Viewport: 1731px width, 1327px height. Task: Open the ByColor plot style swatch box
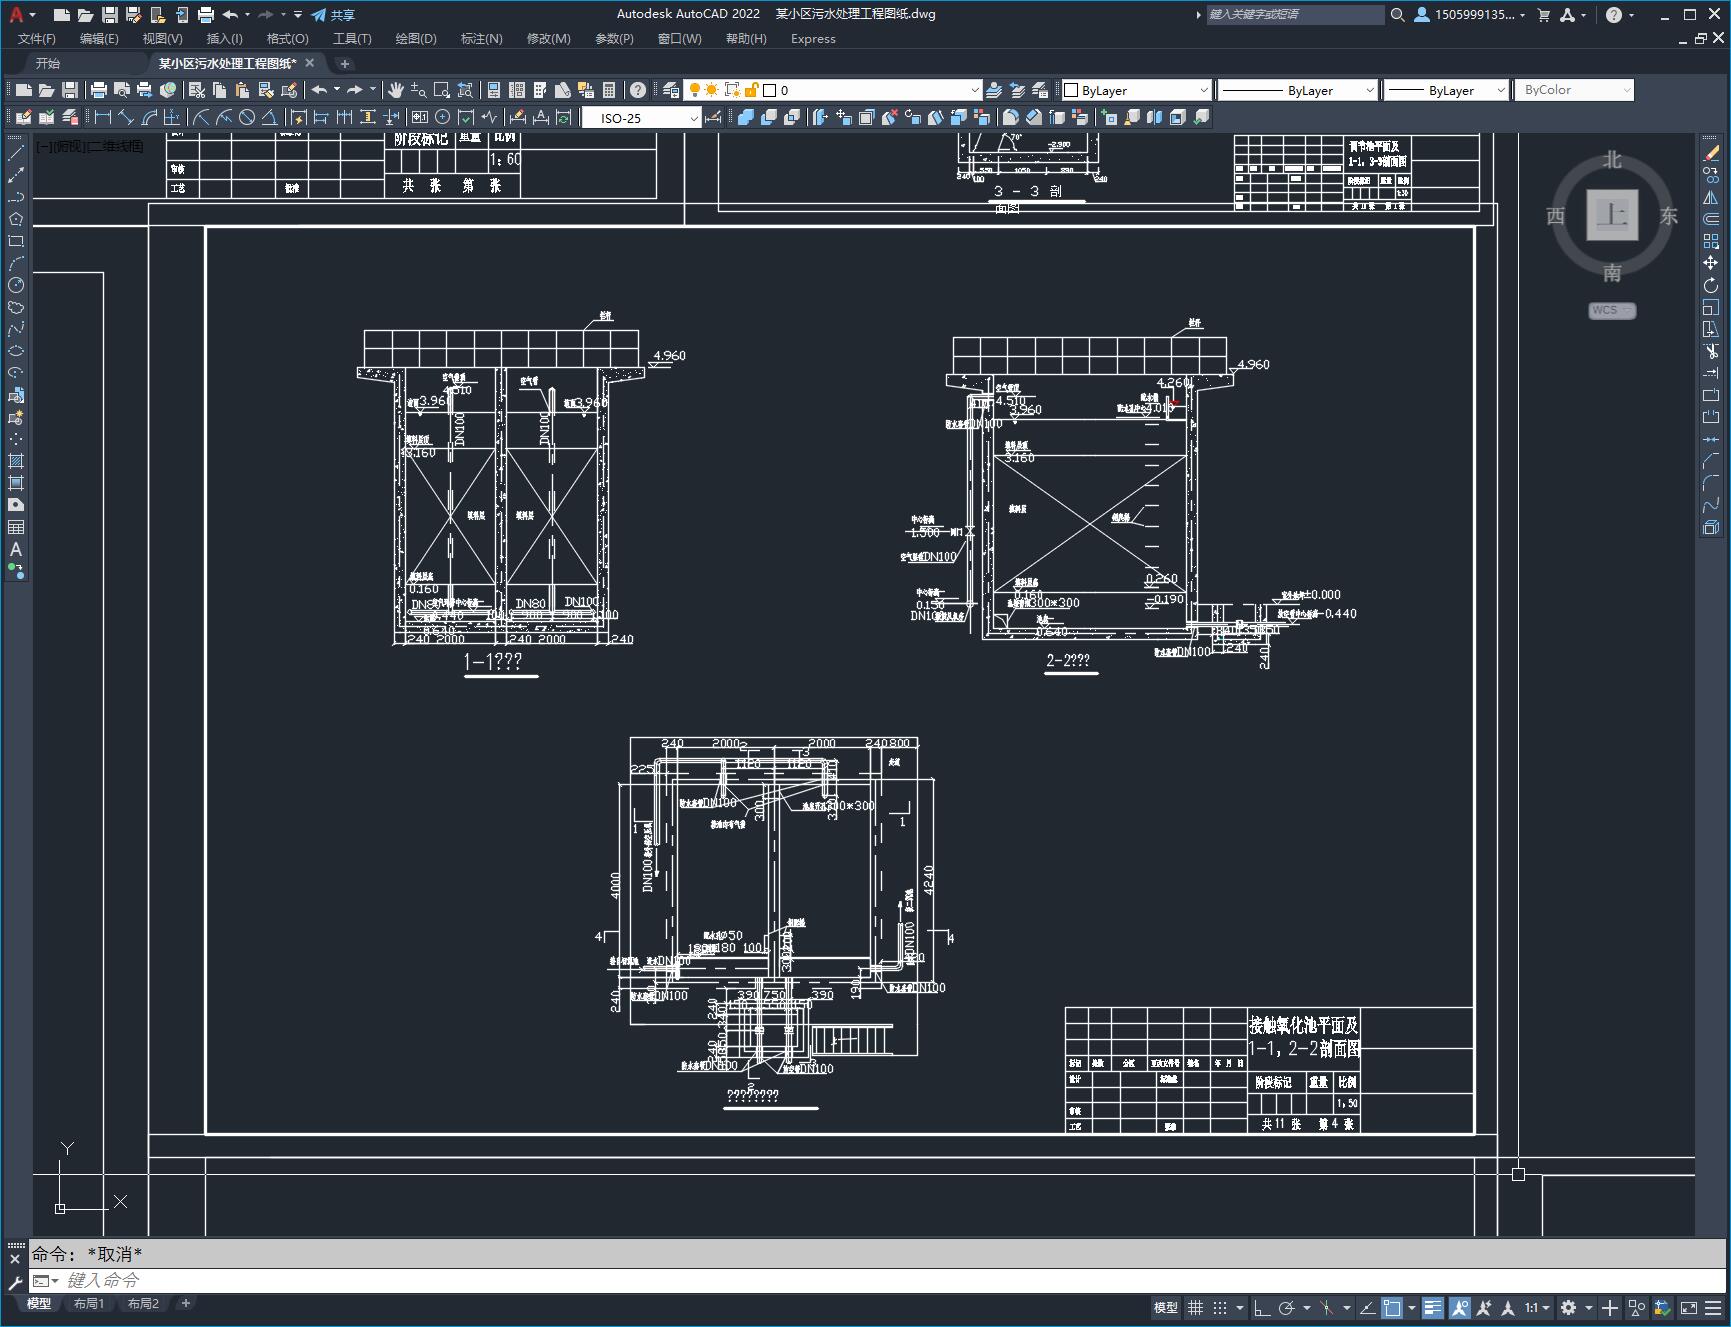tap(1575, 90)
